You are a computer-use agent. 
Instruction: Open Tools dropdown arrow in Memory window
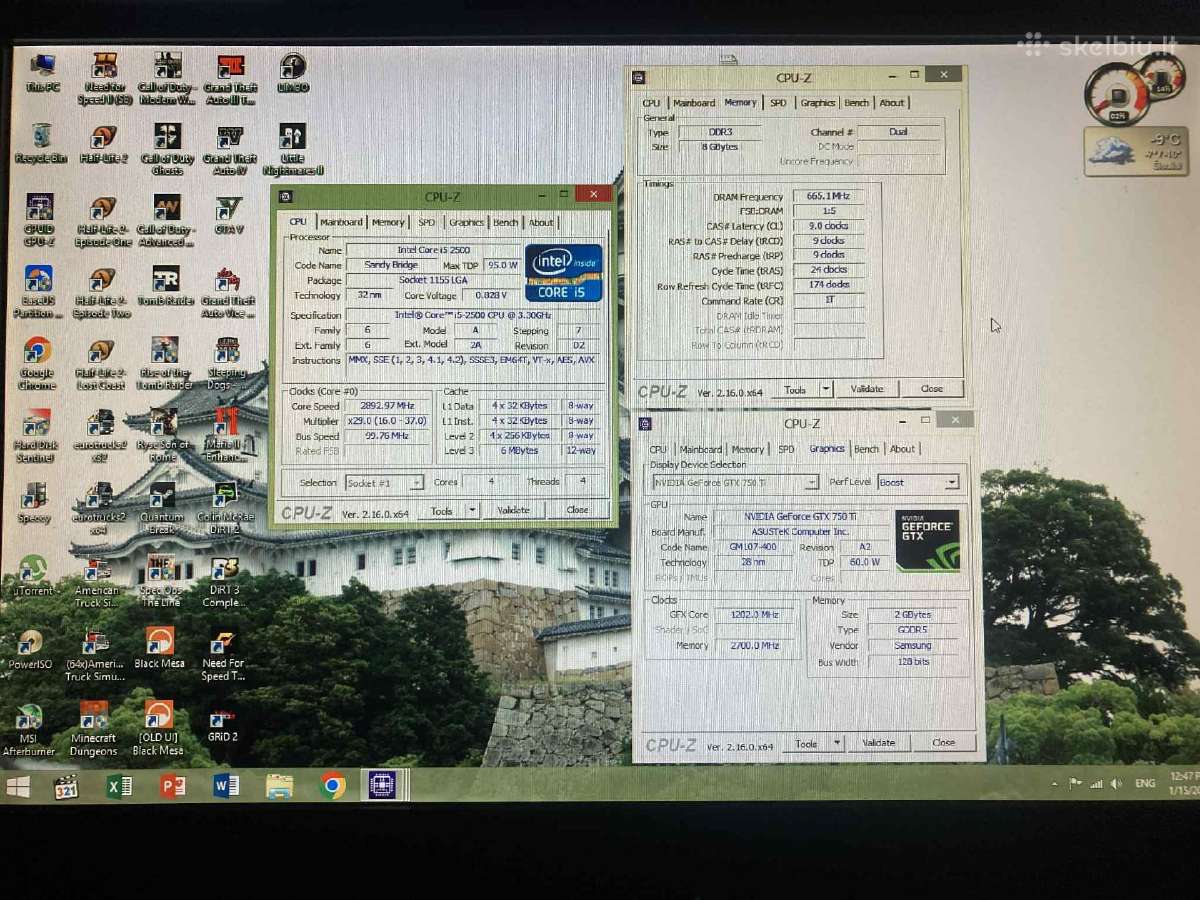pos(826,389)
